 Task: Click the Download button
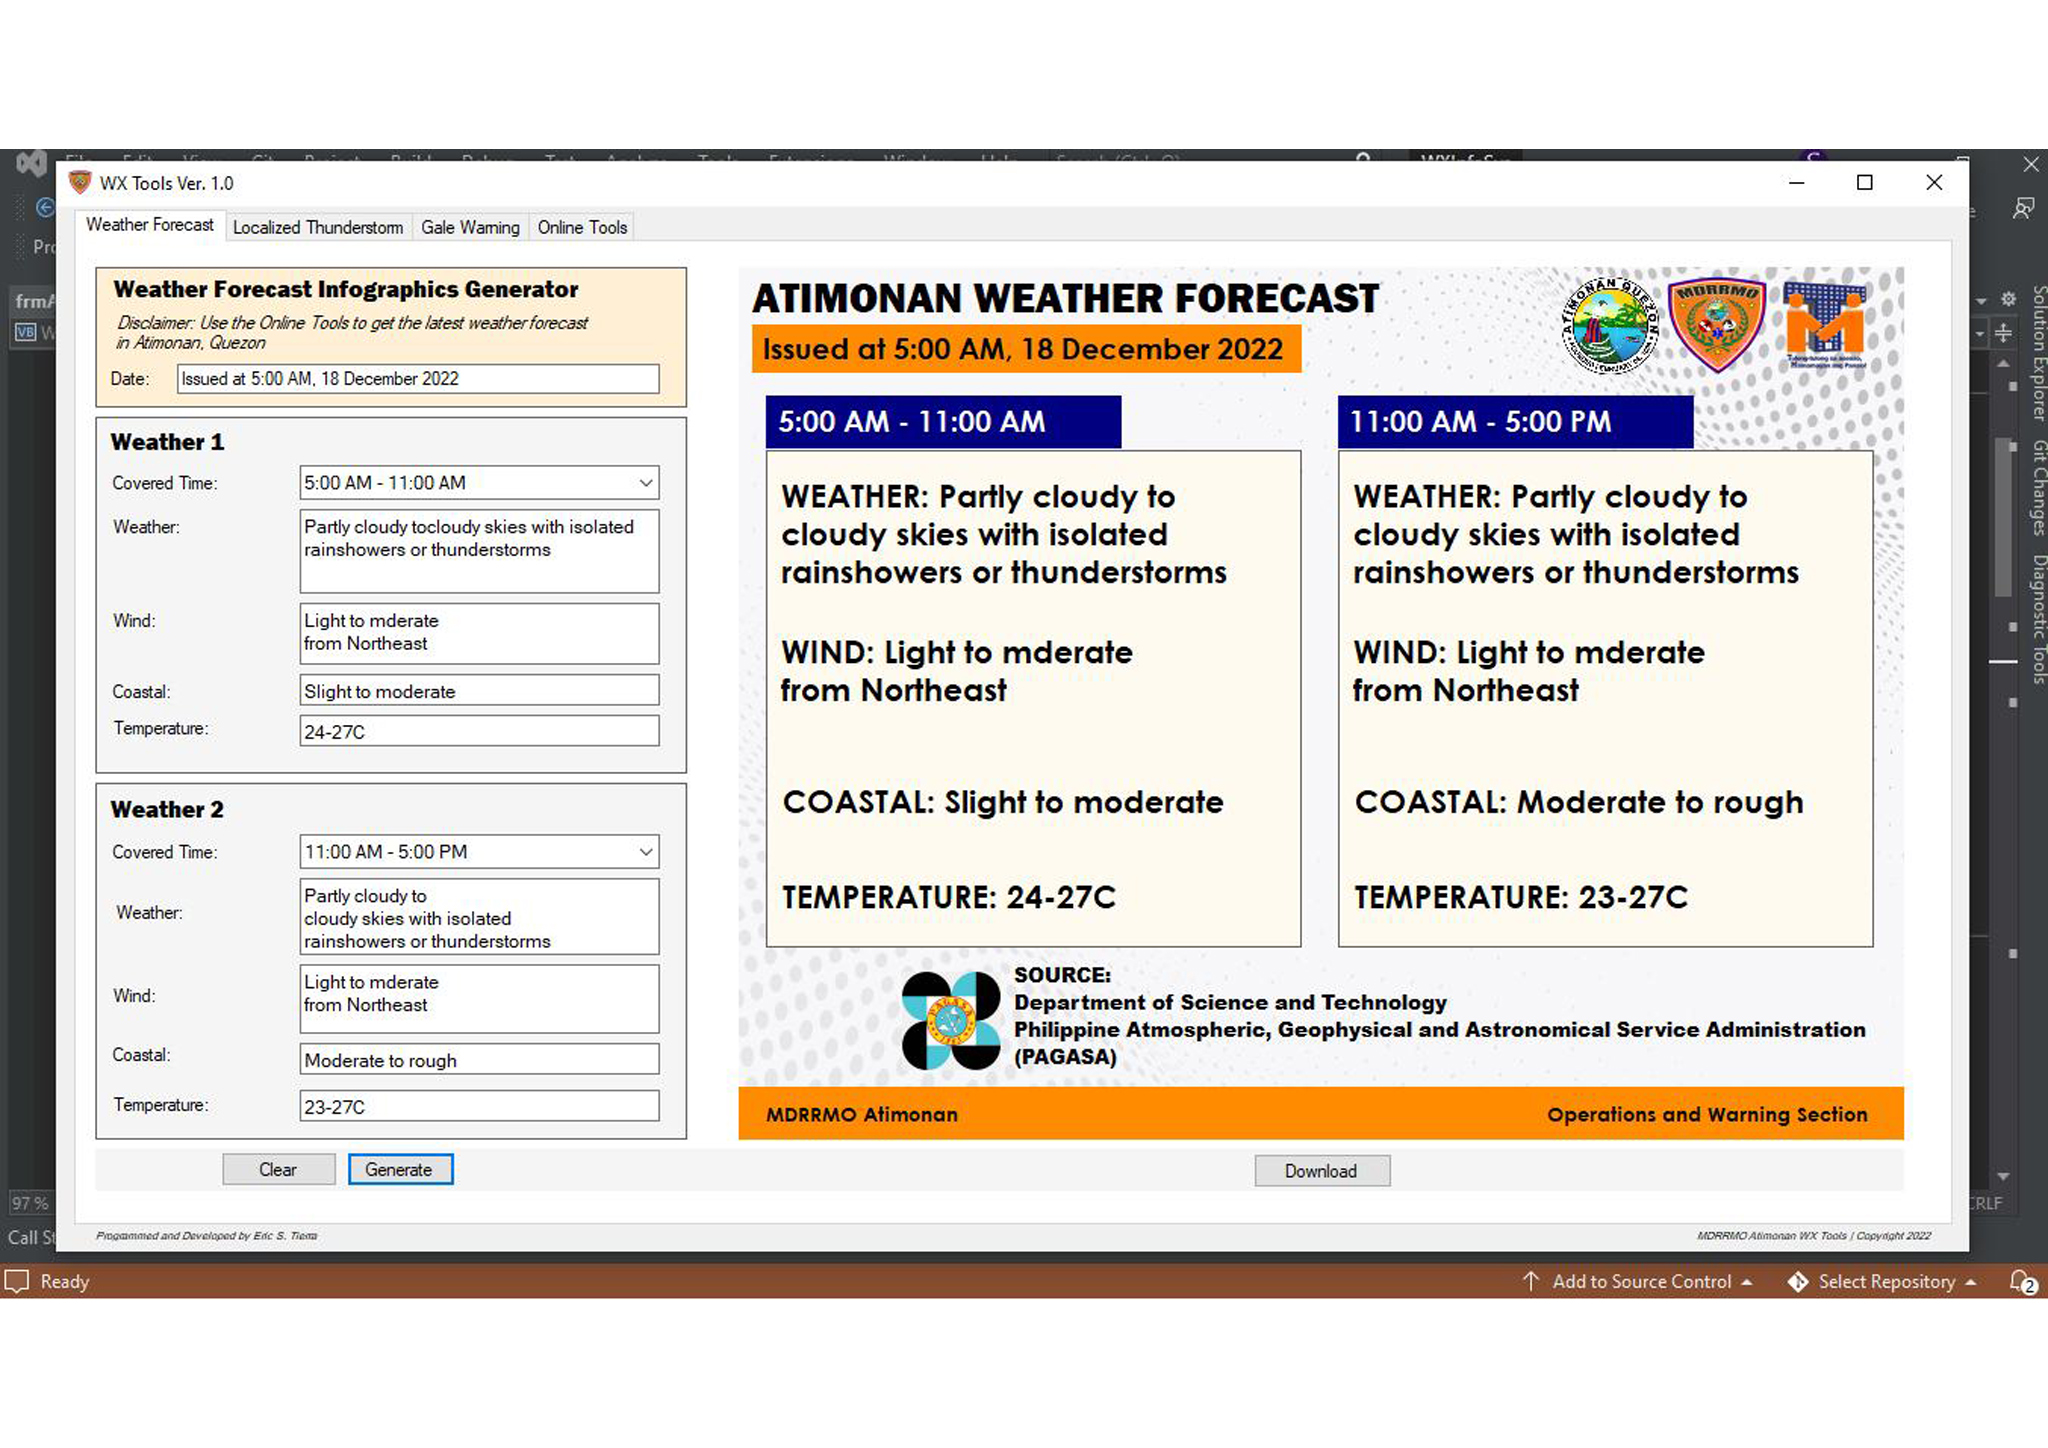pos(1322,1171)
